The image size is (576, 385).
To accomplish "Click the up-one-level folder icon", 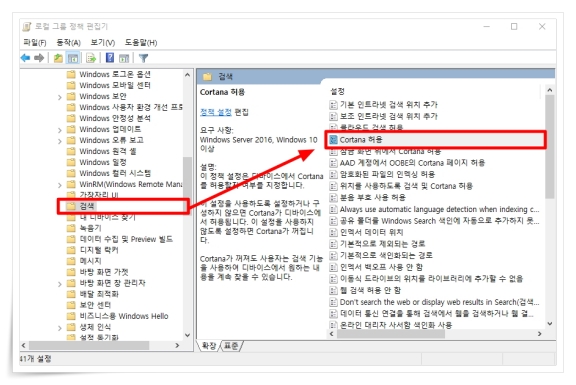I will tap(58, 58).
